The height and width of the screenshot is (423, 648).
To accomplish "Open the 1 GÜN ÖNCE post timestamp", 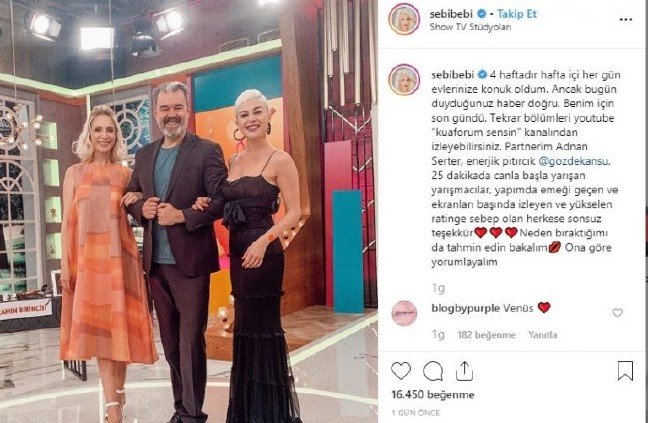I will 416,413.
